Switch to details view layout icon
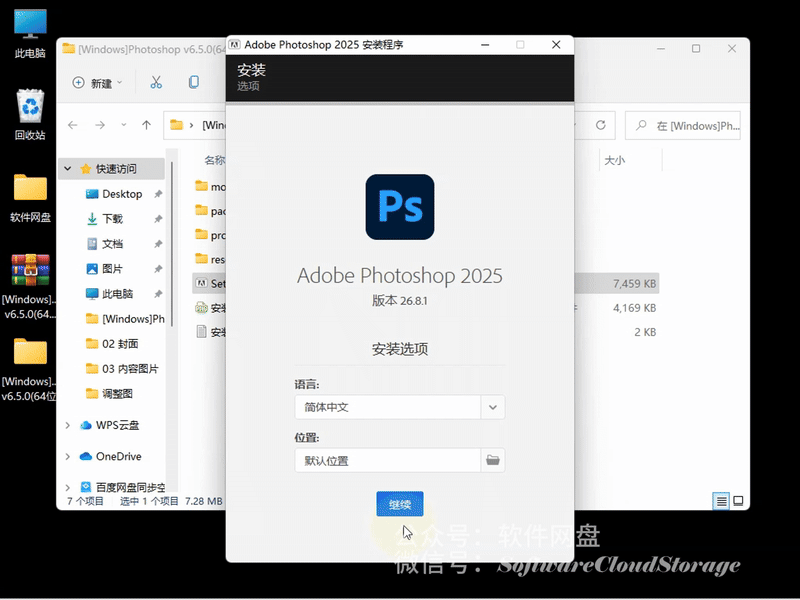 pos(720,500)
